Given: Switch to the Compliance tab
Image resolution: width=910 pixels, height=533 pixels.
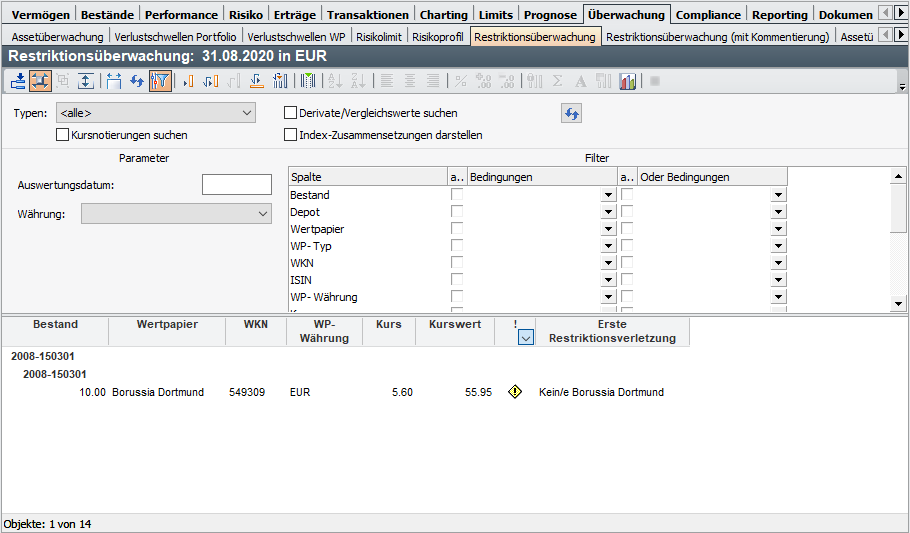Looking at the screenshot, I should (708, 15).
